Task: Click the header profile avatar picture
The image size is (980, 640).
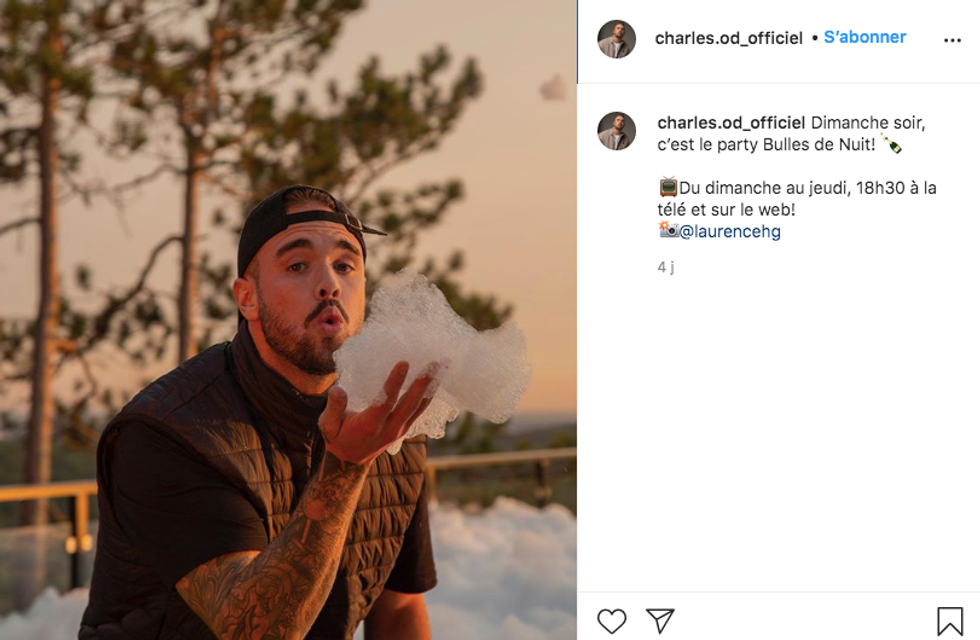Action: pos(616,39)
